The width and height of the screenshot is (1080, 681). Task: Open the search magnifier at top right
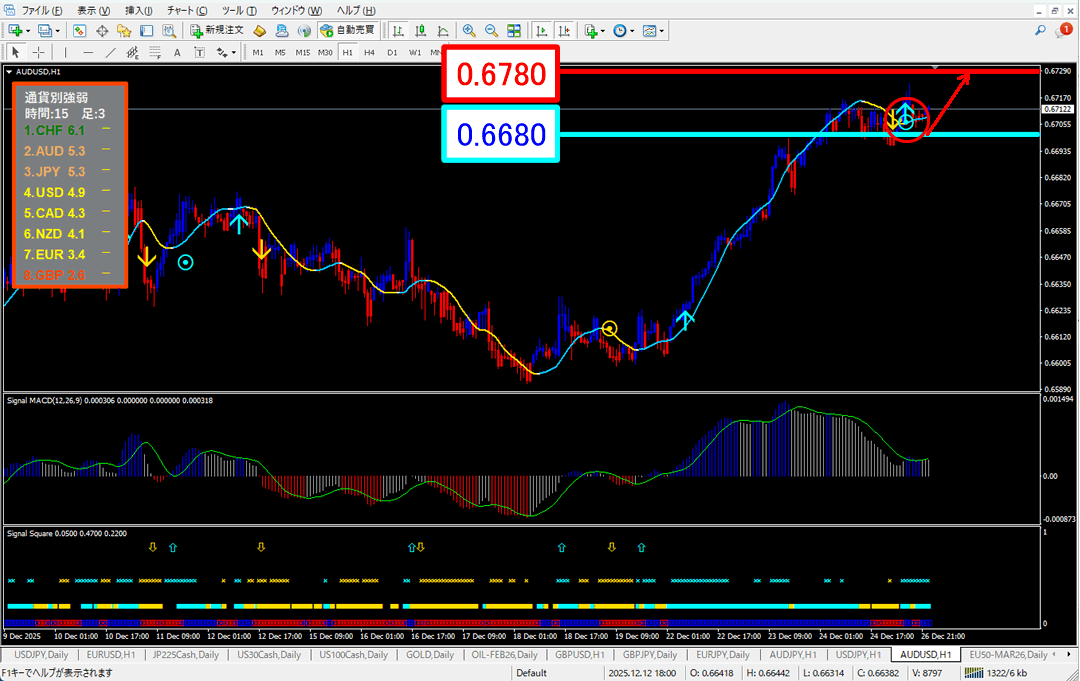coord(1042,31)
